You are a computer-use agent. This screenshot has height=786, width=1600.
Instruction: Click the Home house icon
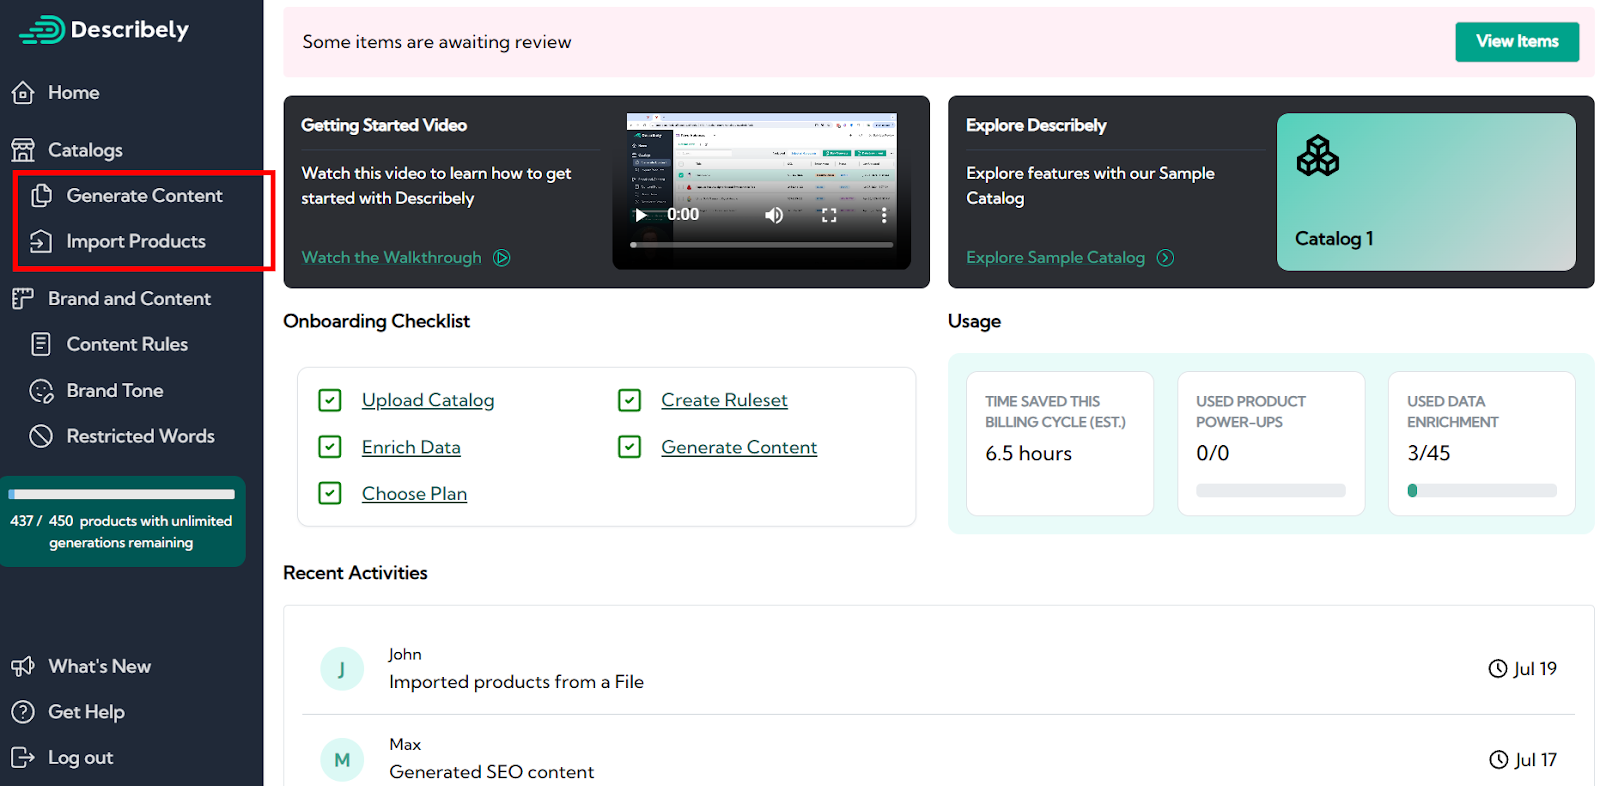[x=23, y=93]
